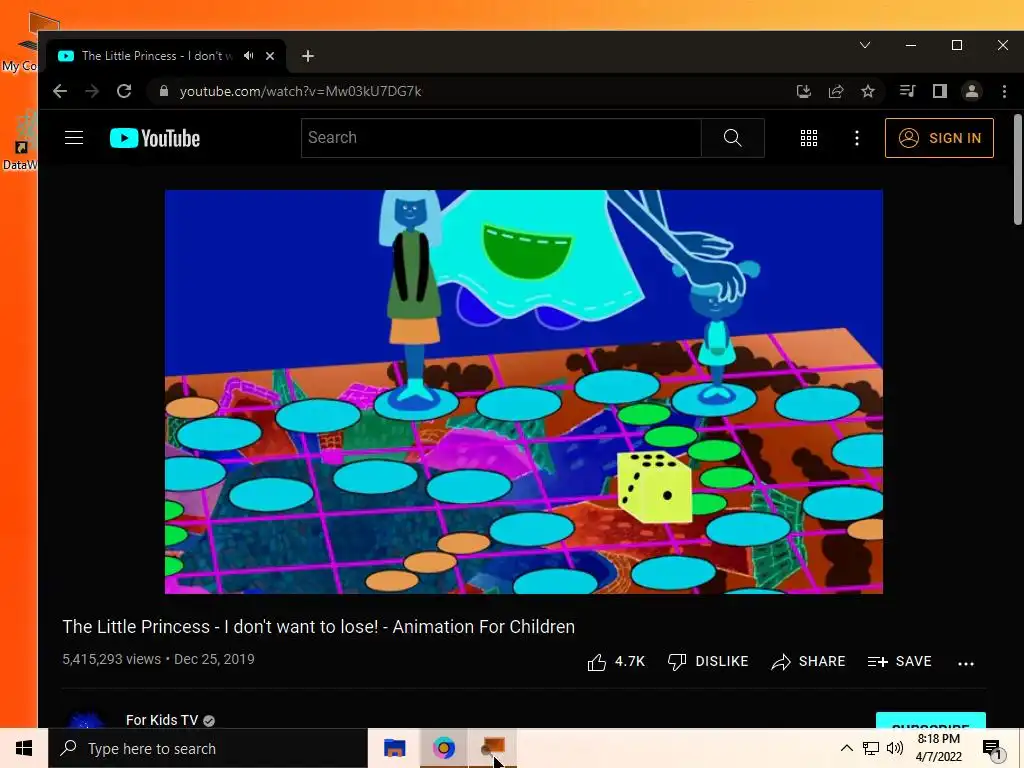Share this page from the address bar icon
Screen dimensions: 1024x768
(x=836, y=91)
